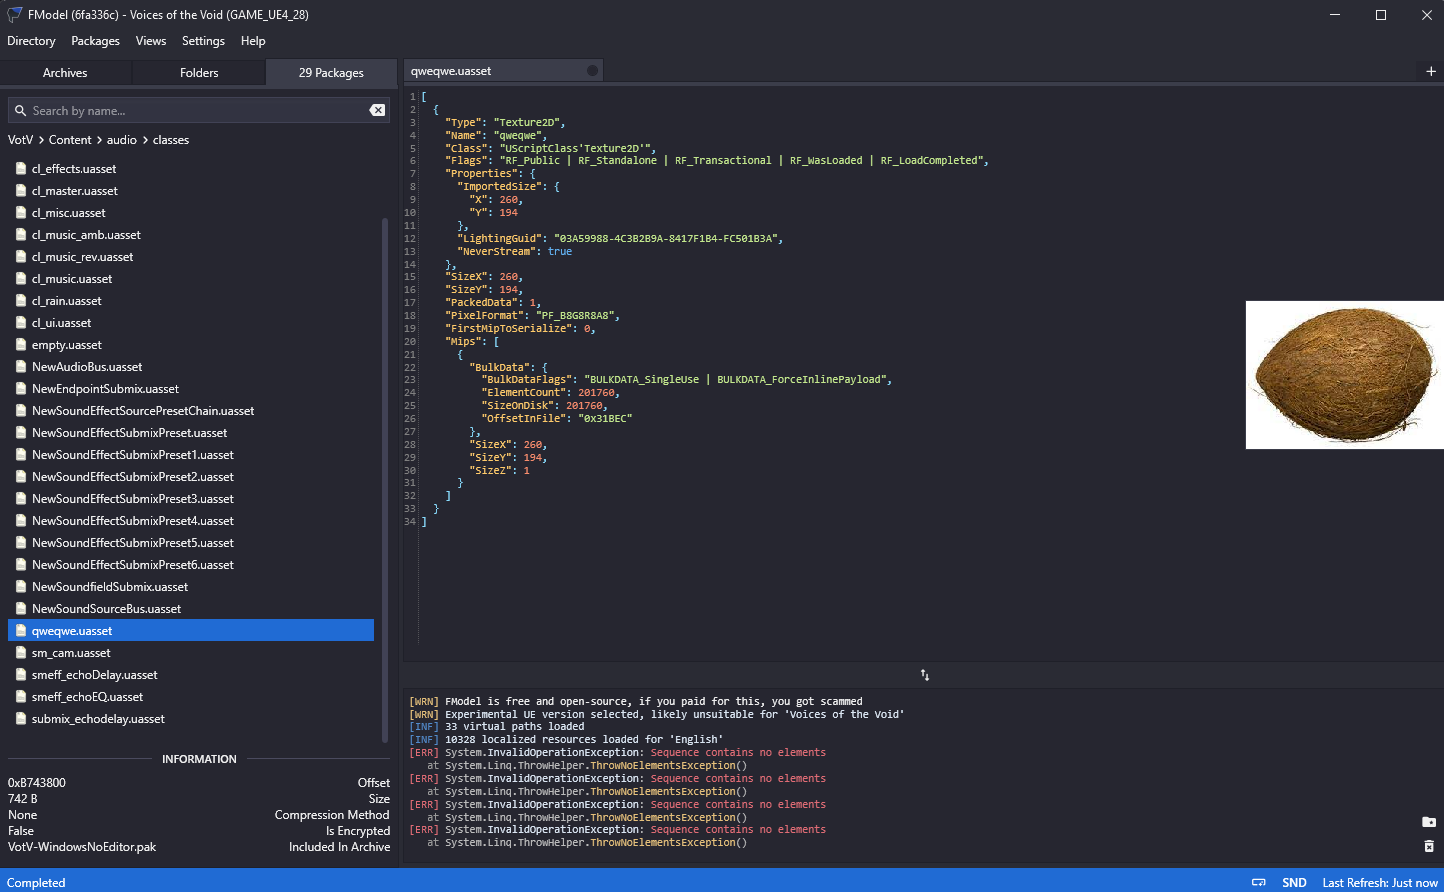Navigate to the audio breadcrumb folder

122,140
